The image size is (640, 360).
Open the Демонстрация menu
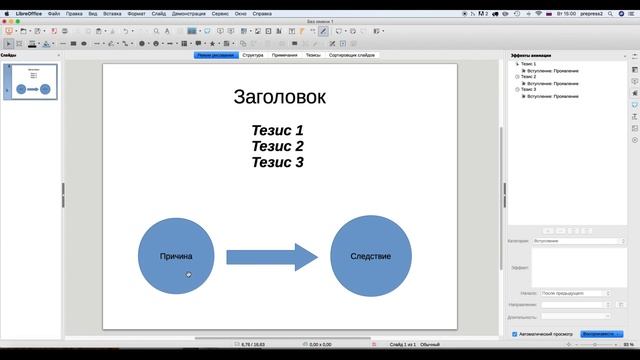[x=189, y=13]
